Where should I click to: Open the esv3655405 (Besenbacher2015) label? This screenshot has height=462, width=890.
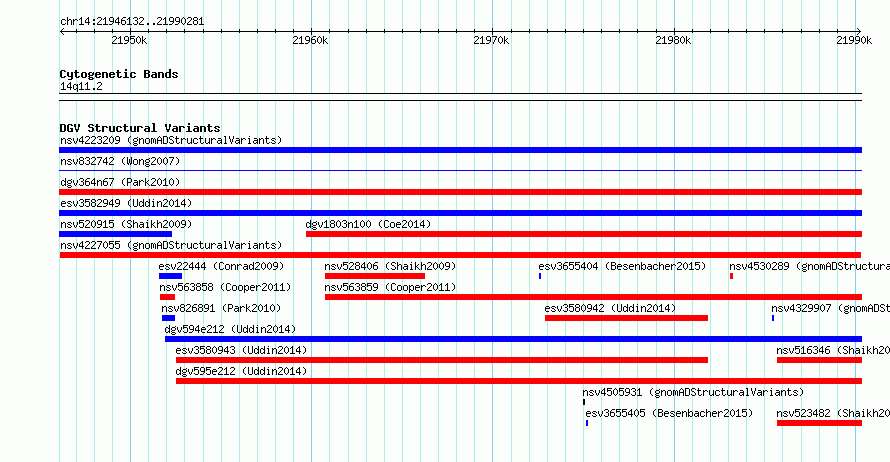point(669,413)
